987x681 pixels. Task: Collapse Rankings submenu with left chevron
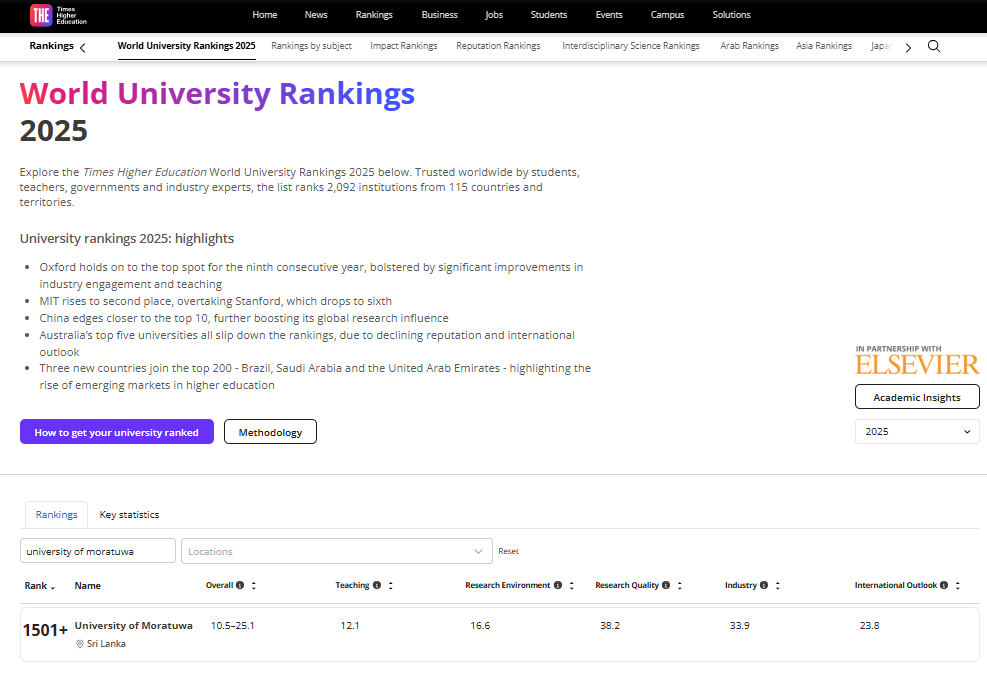82,47
